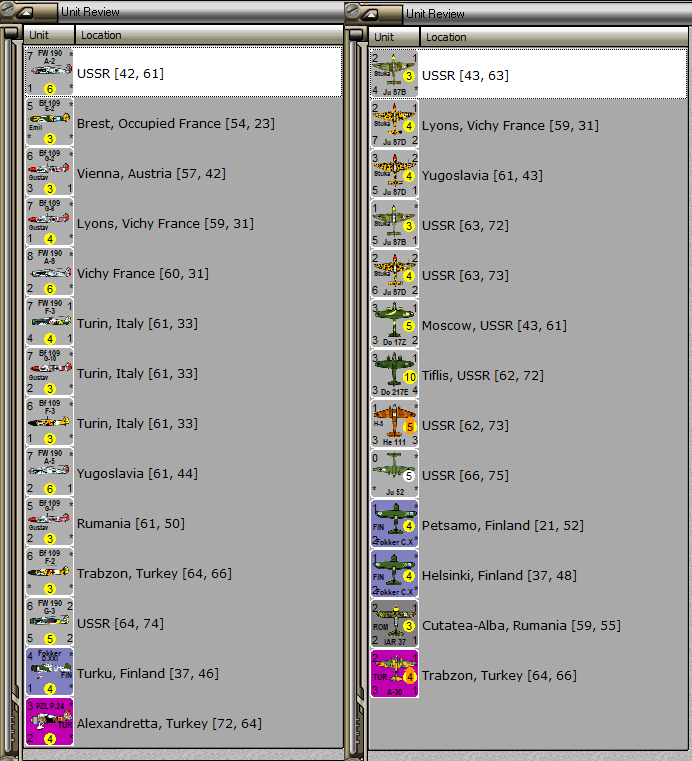This screenshot has height=761, width=692.
Task: Collapse the right Unit Review panel via title button
Action: coord(369,15)
